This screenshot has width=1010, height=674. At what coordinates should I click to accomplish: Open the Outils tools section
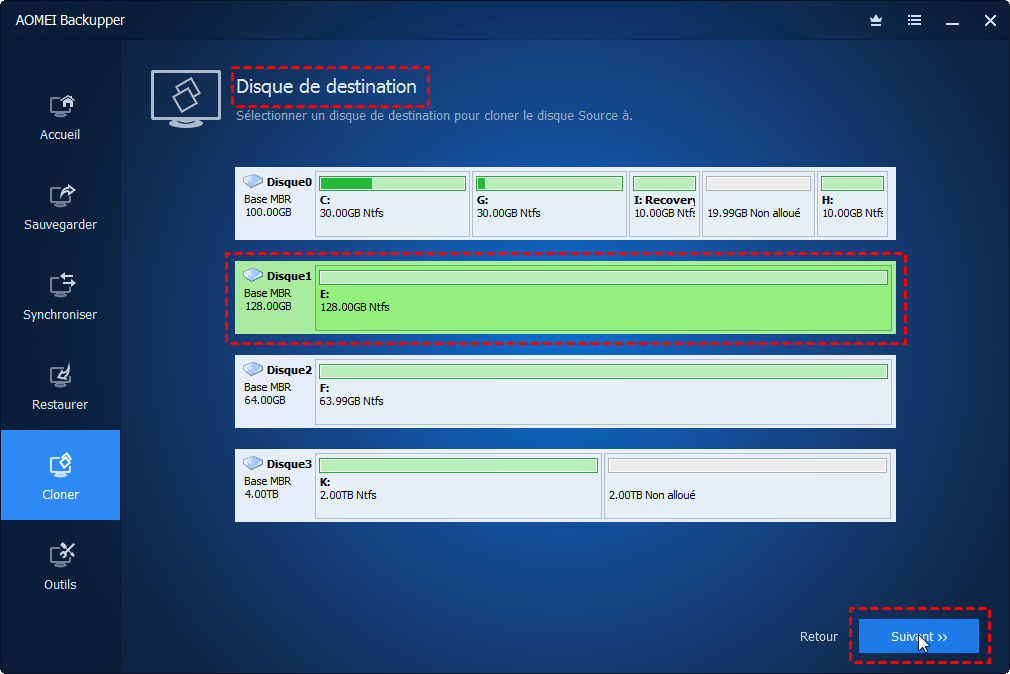tap(60, 567)
